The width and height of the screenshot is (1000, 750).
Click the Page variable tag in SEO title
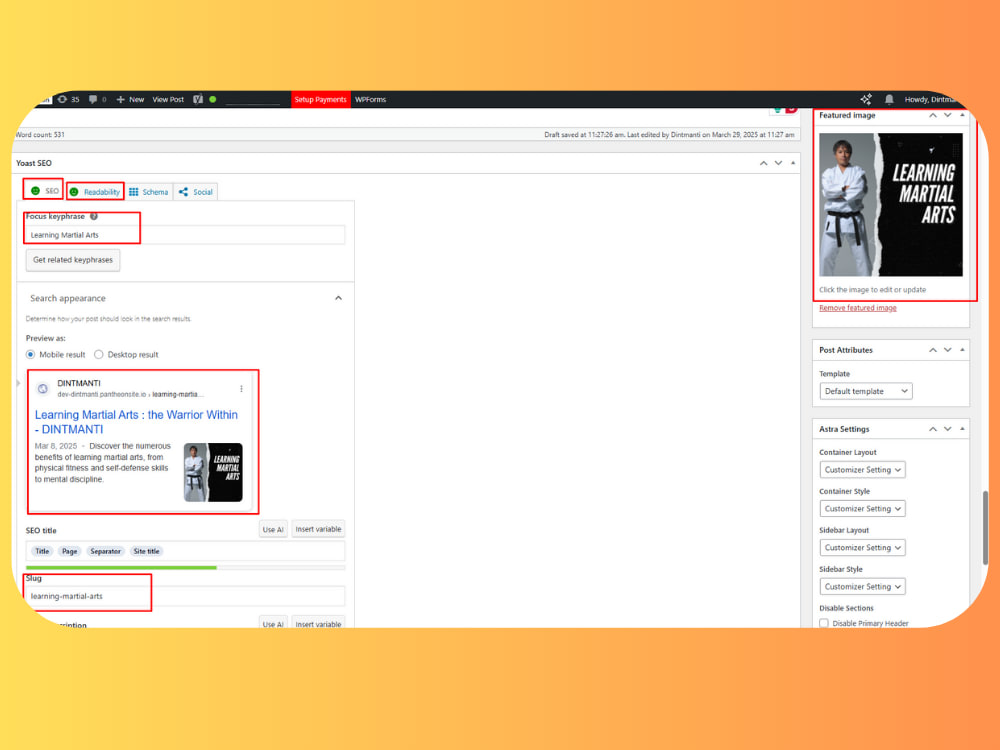click(x=70, y=551)
